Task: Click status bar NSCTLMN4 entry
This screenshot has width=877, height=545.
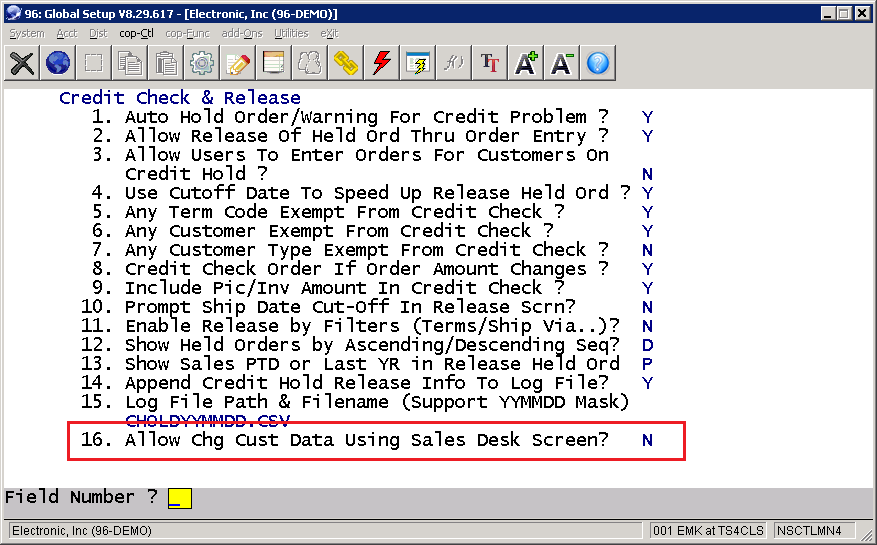Action: pyautogui.click(x=814, y=530)
